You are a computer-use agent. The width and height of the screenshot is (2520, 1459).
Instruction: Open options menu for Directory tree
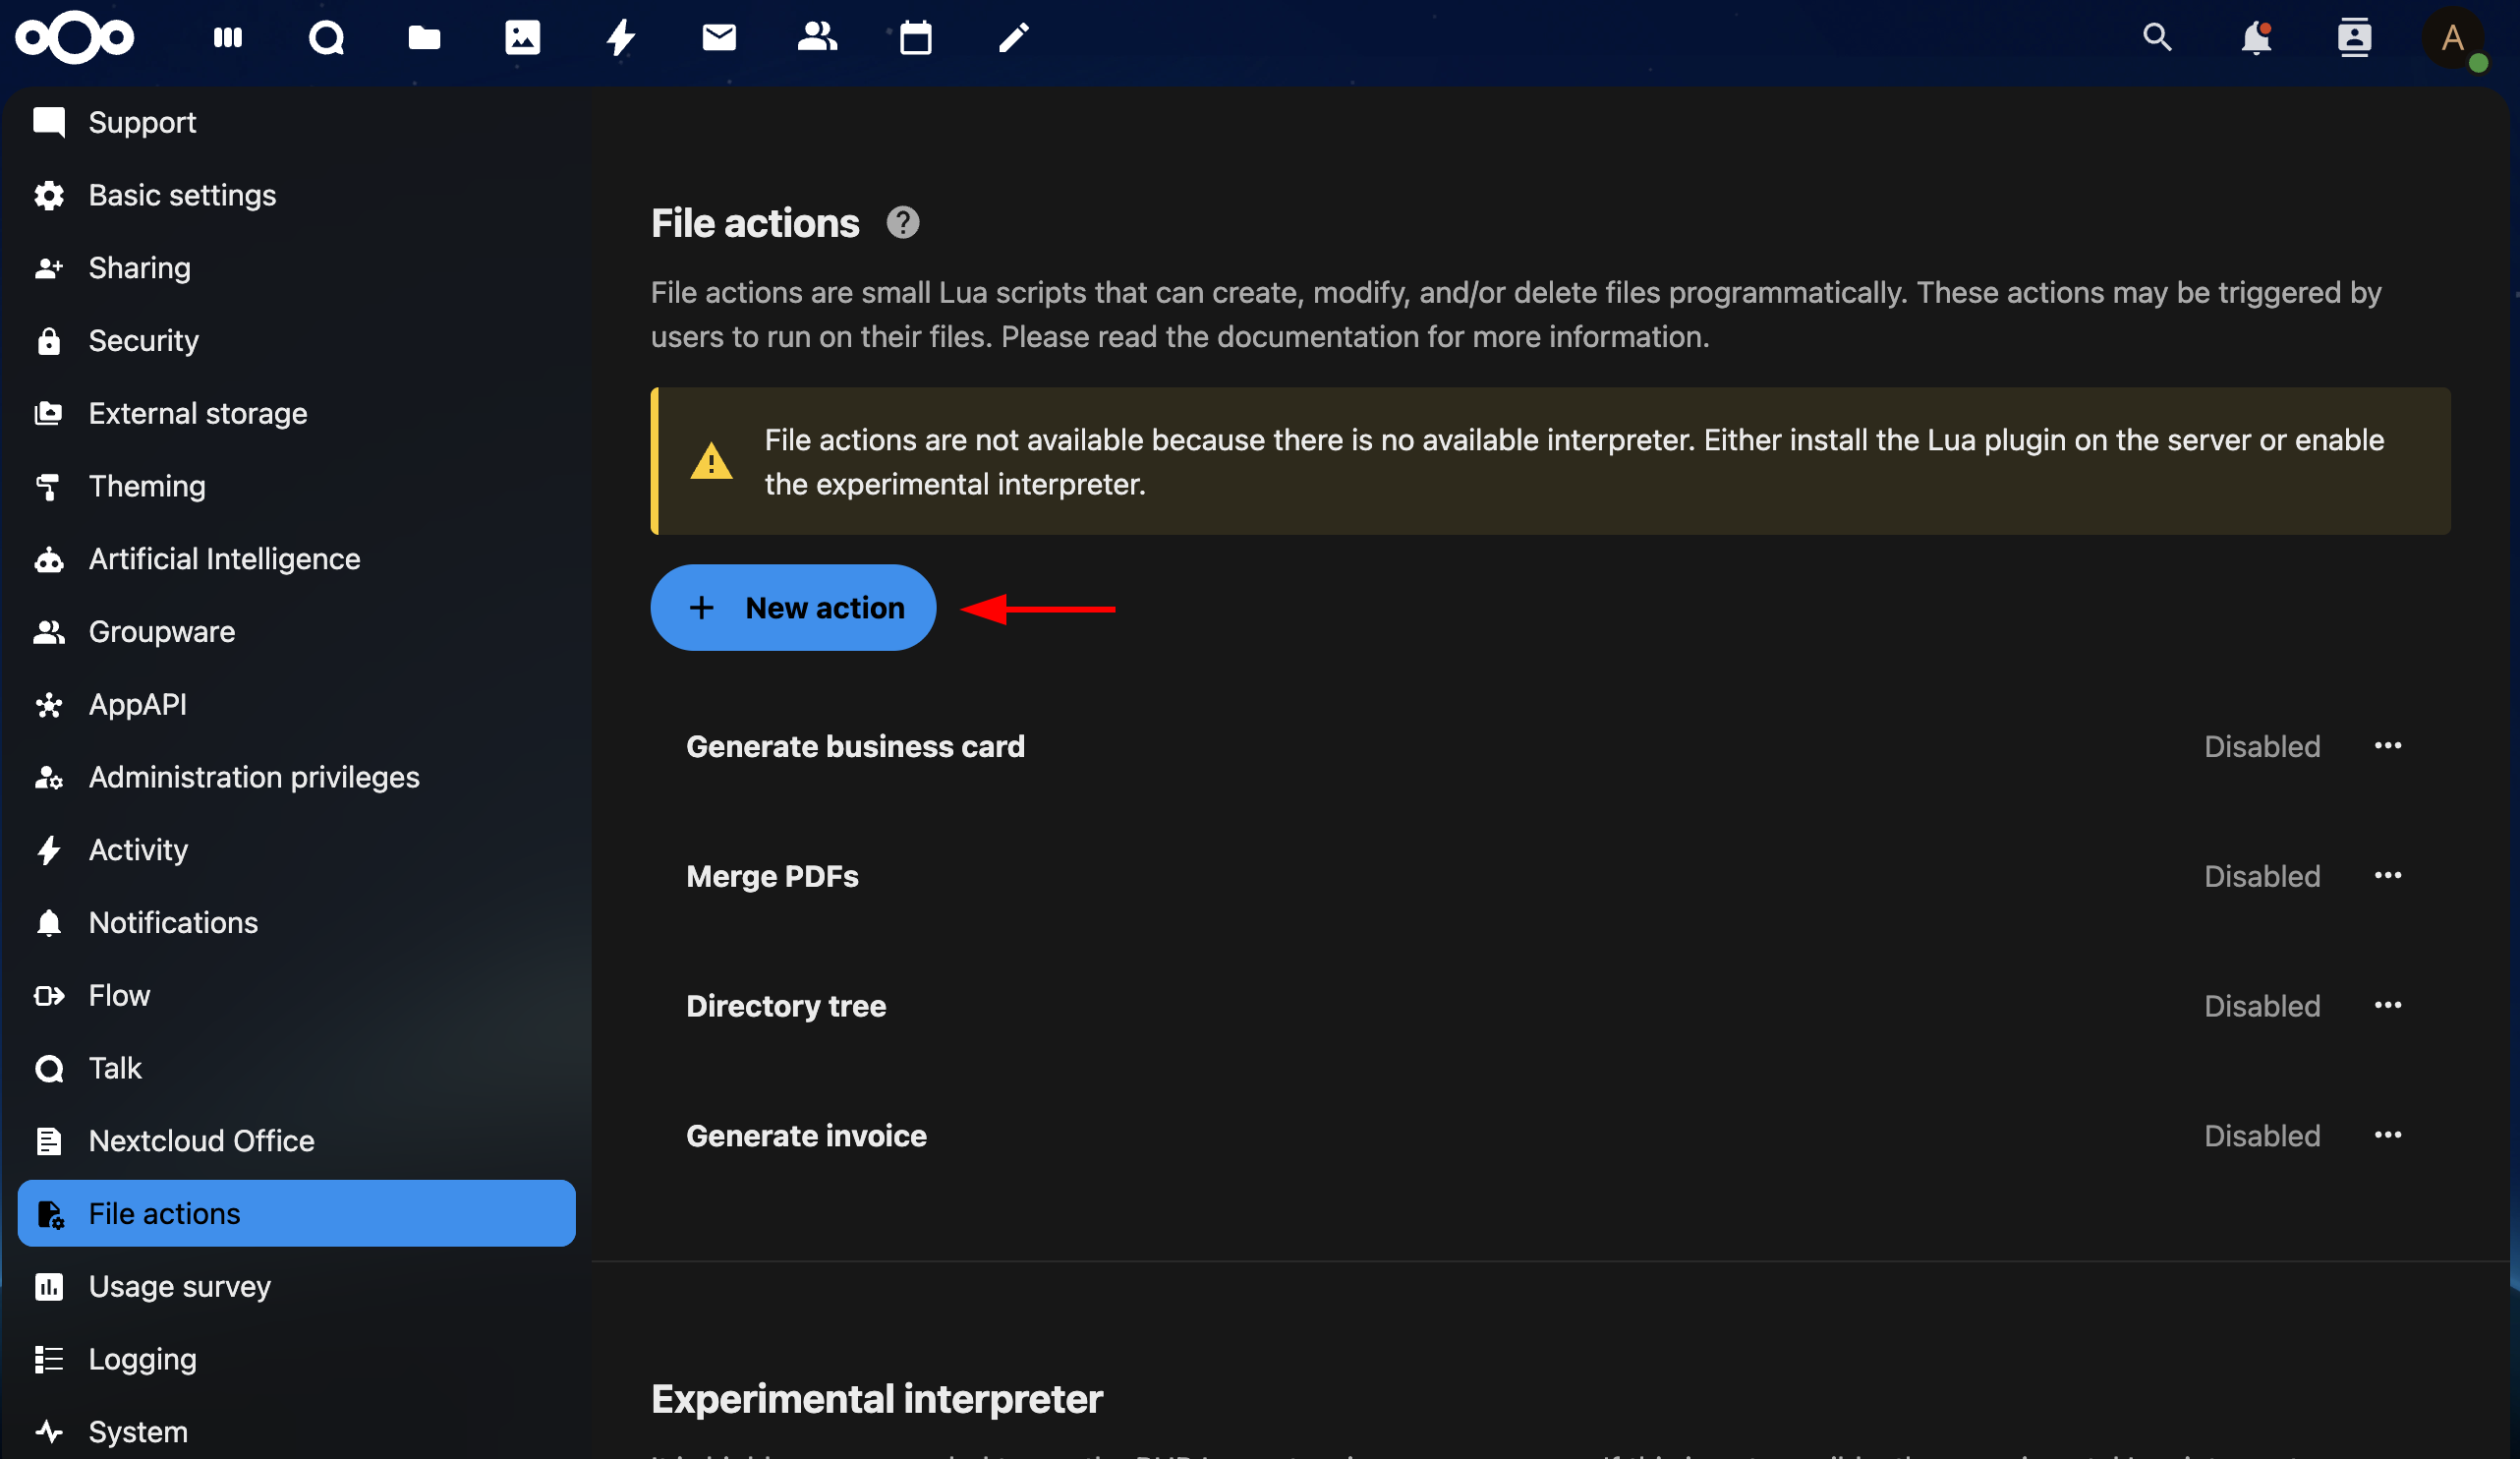click(2388, 1006)
